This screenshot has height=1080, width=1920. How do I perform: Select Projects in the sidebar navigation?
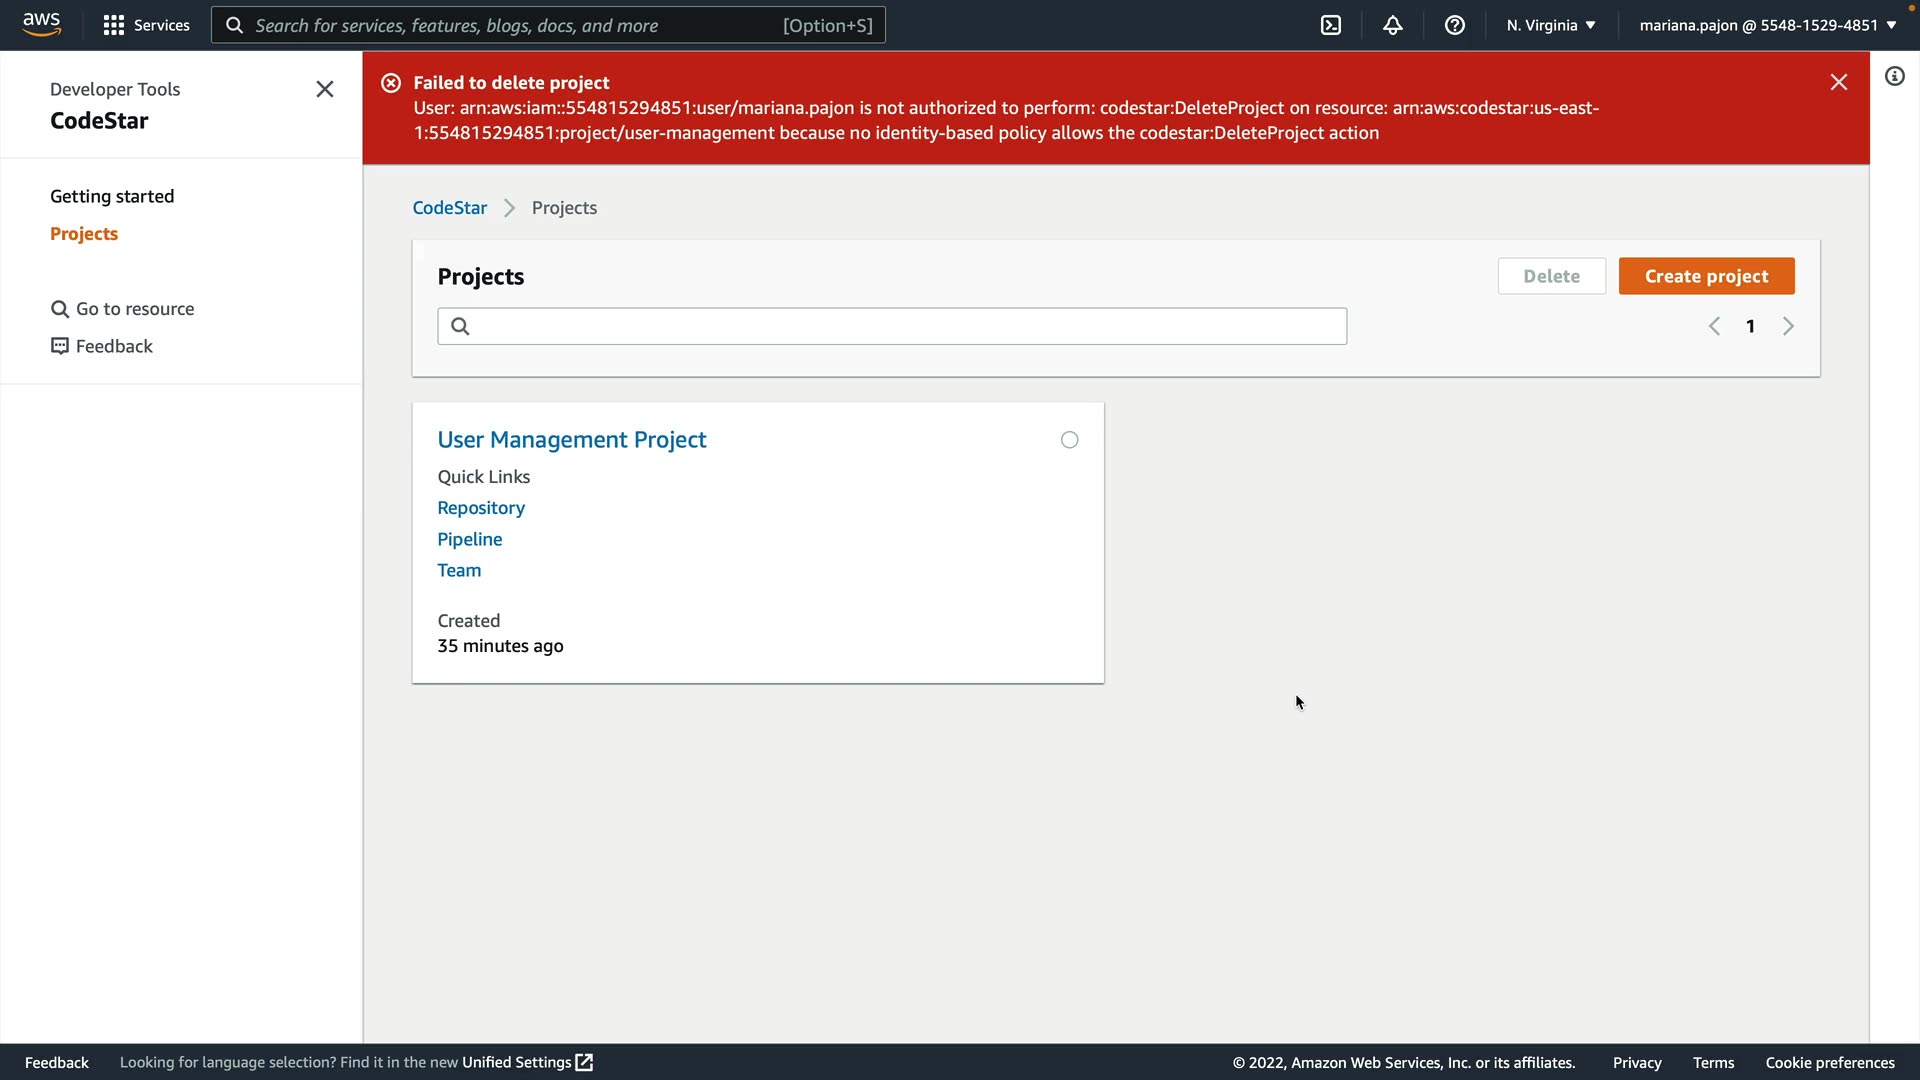tap(84, 233)
